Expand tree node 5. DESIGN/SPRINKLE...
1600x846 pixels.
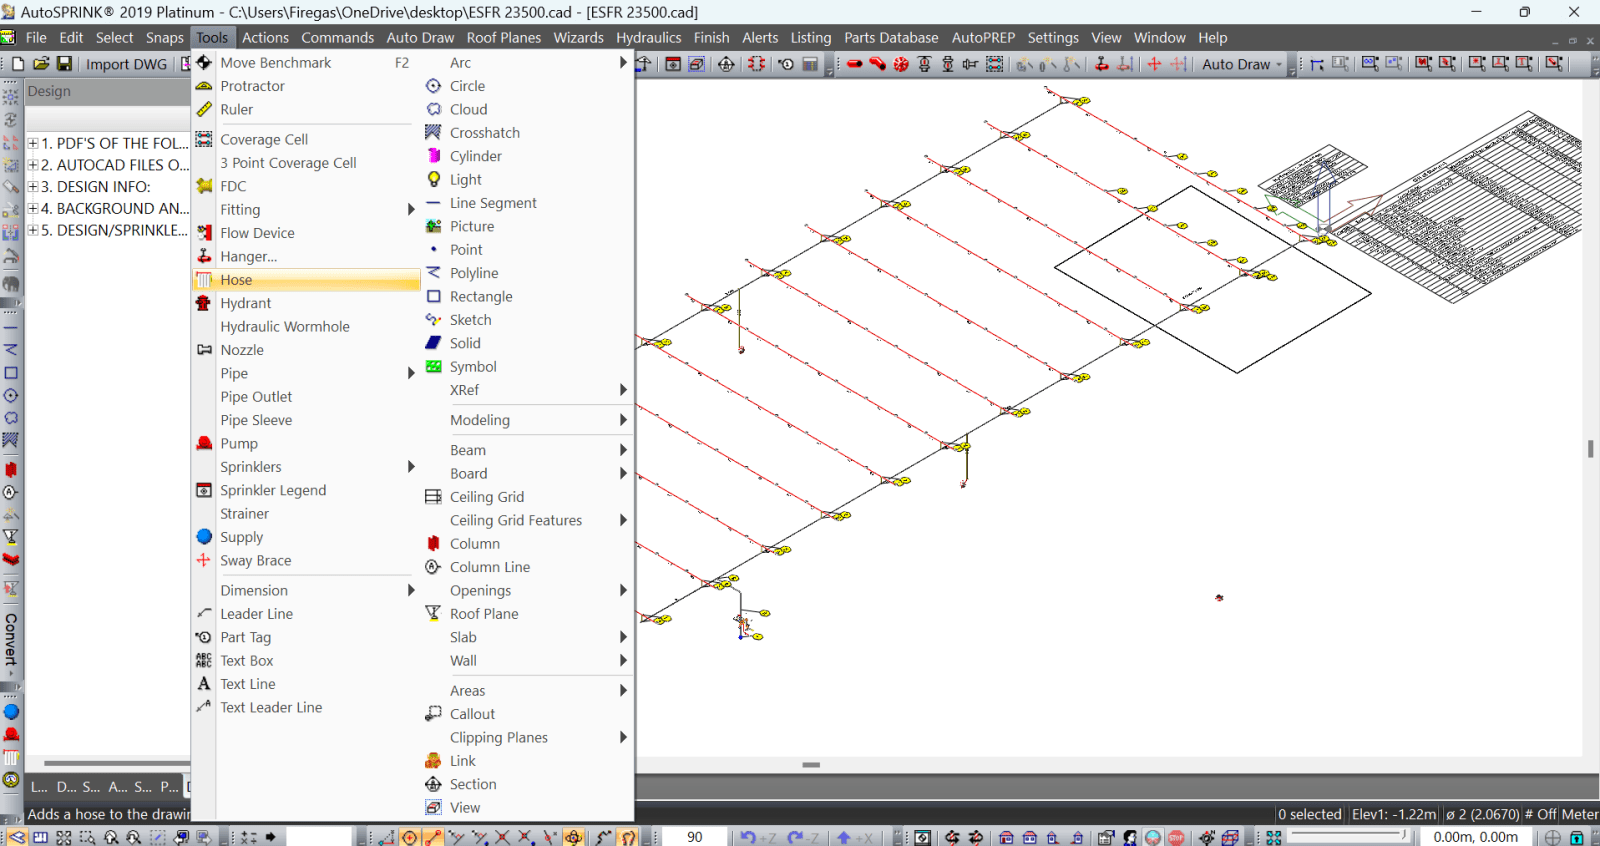[x=33, y=230]
